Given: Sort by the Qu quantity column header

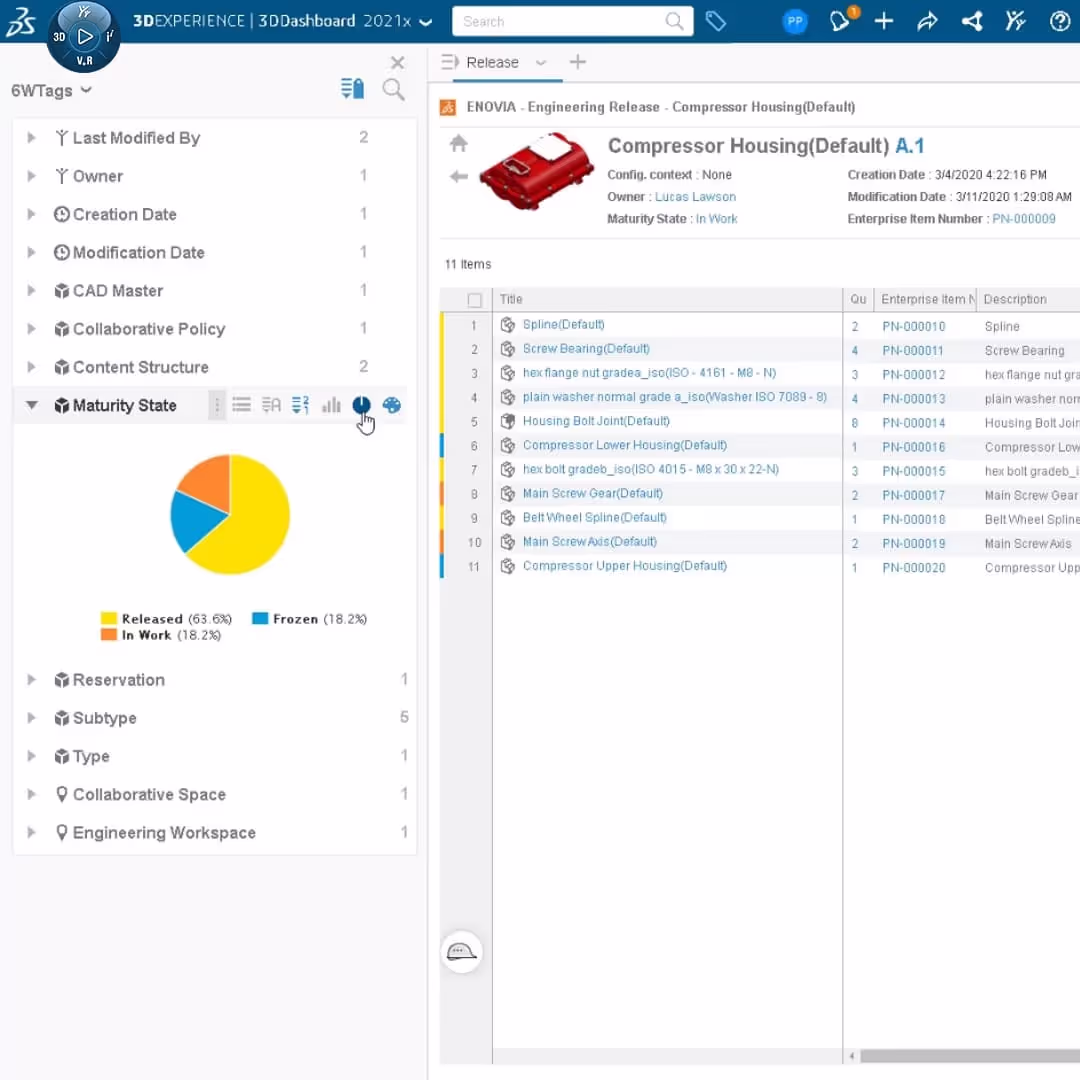Looking at the screenshot, I should [858, 300].
